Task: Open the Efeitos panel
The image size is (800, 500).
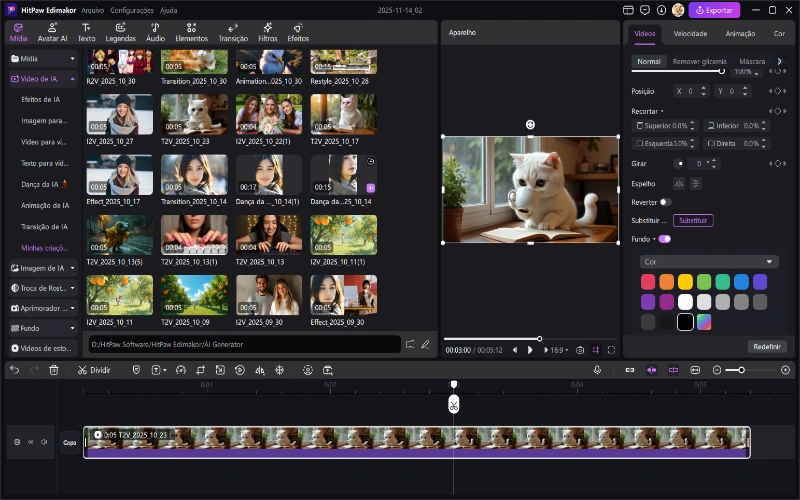Action: click(298, 30)
